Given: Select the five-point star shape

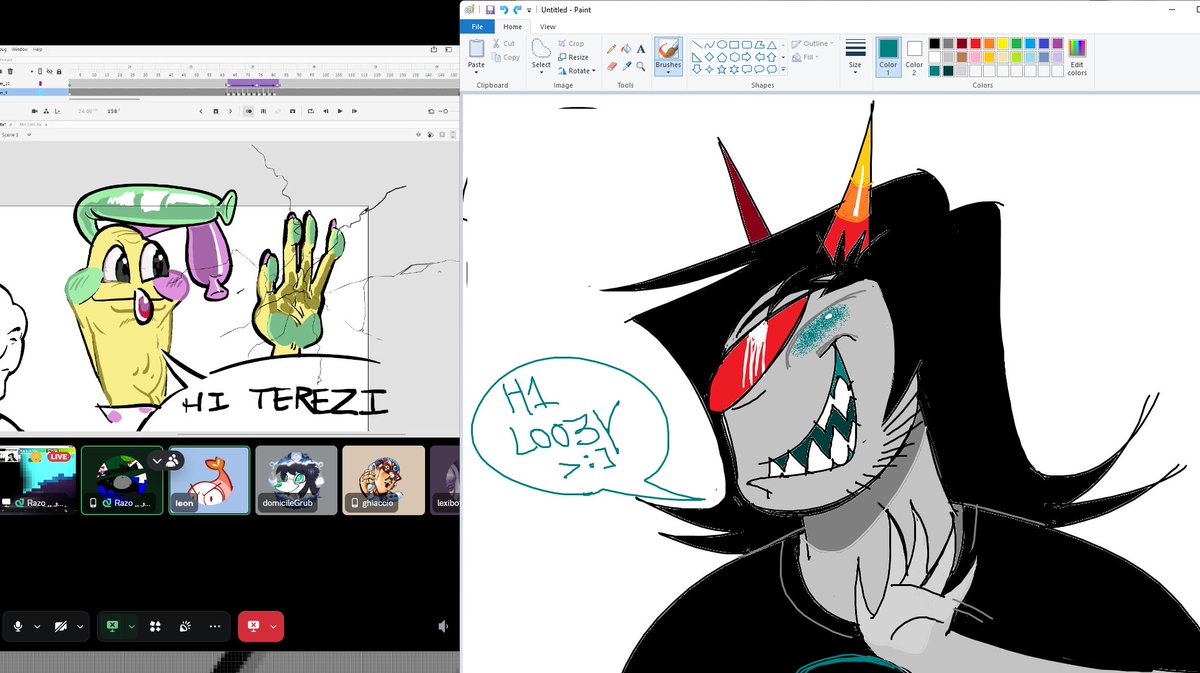Looking at the screenshot, I should point(721,69).
